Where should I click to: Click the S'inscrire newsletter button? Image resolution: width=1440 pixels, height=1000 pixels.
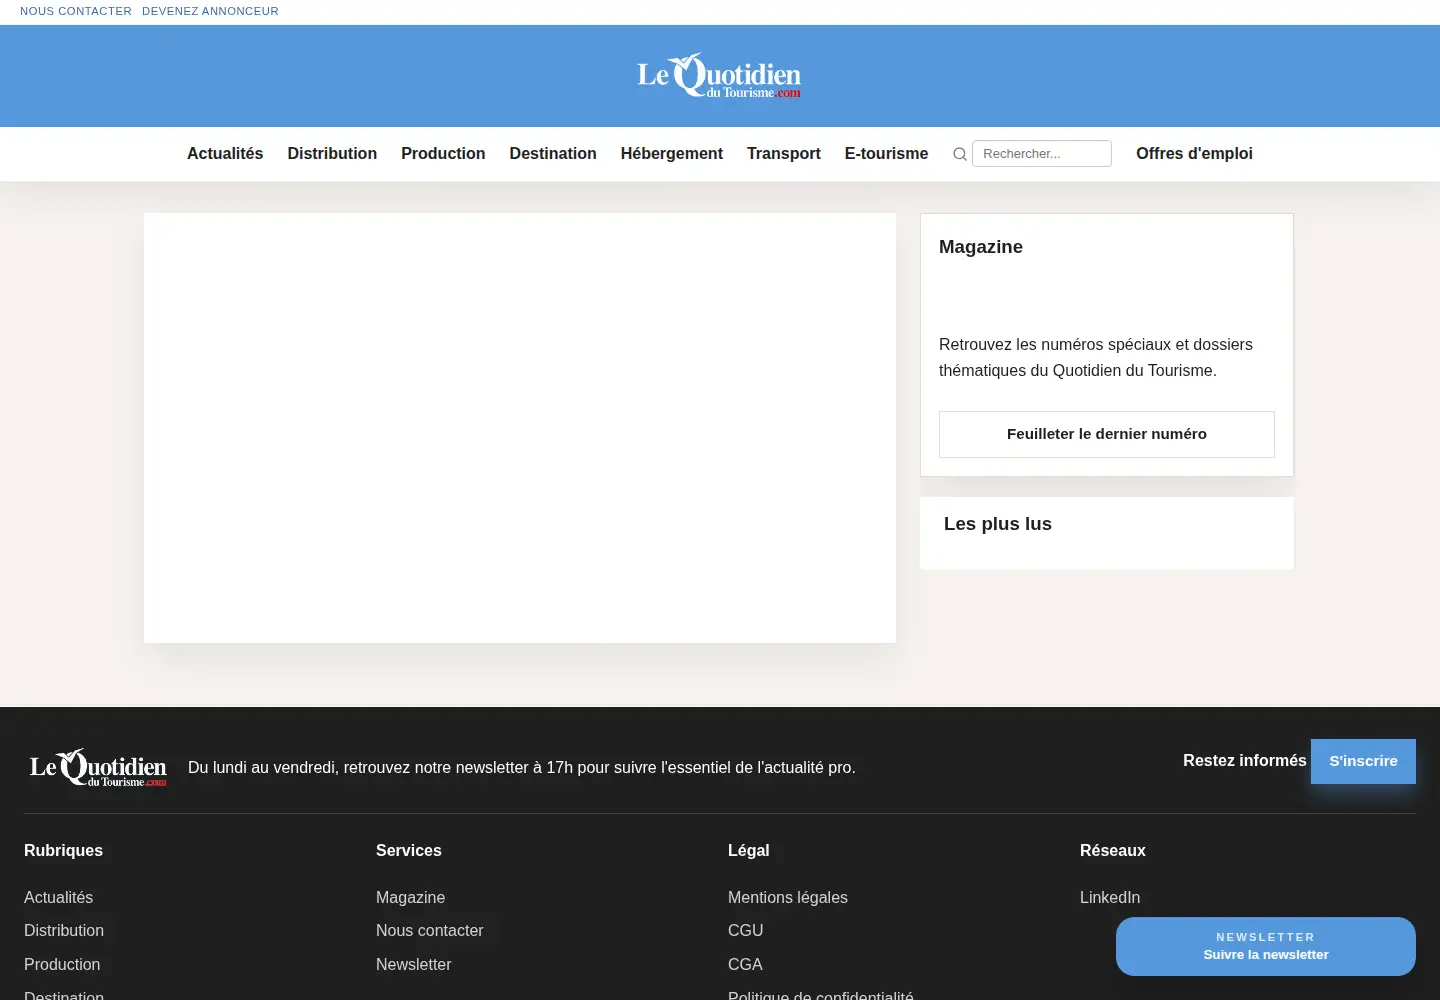point(1363,761)
